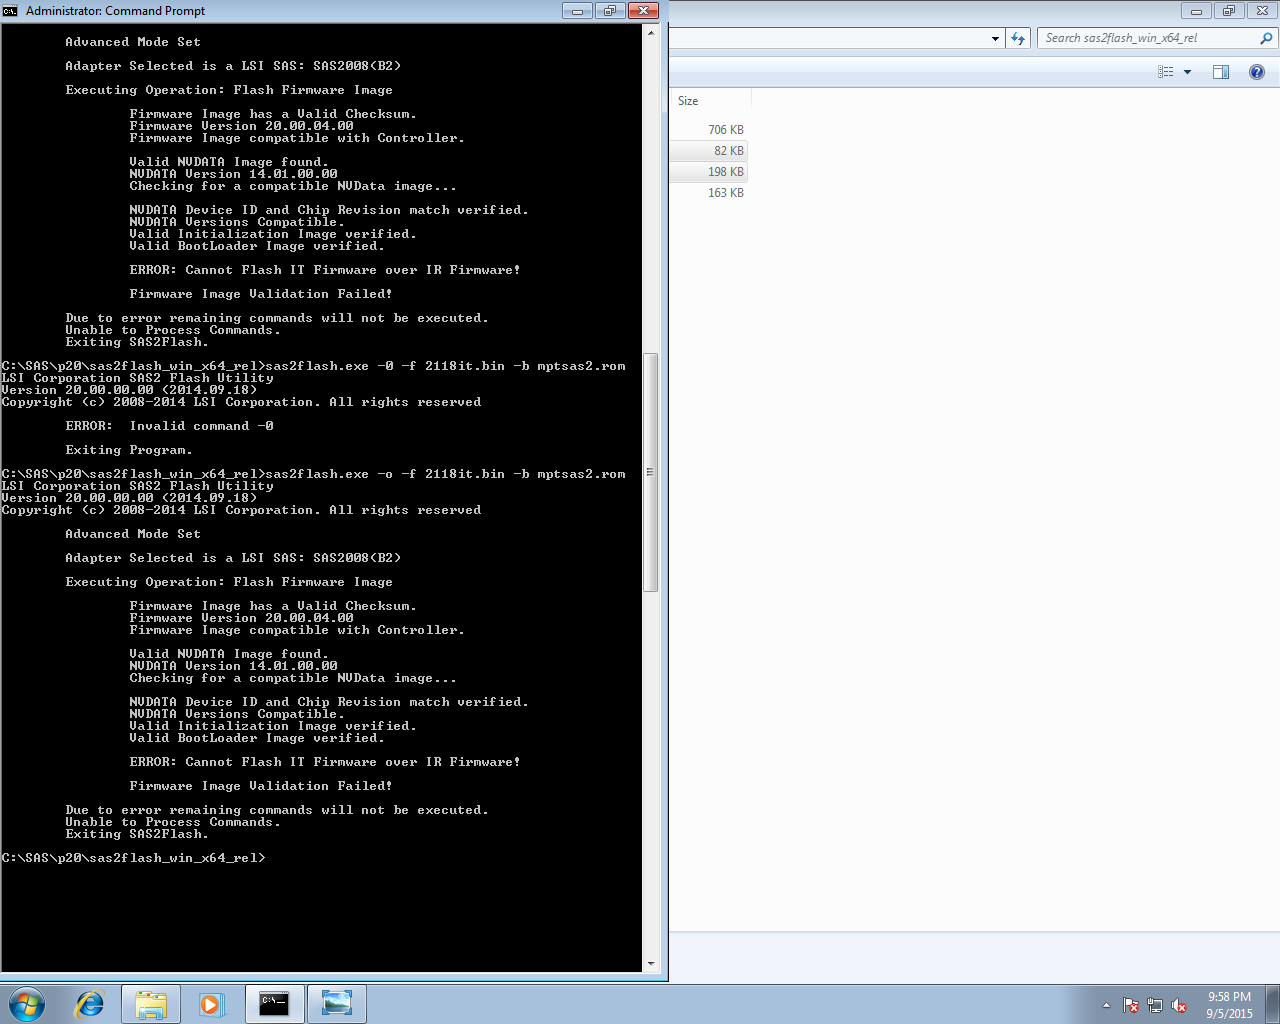Toggle the Explorer preview pane
The height and width of the screenshot is (1024, 1280).
coord(1221,72)
